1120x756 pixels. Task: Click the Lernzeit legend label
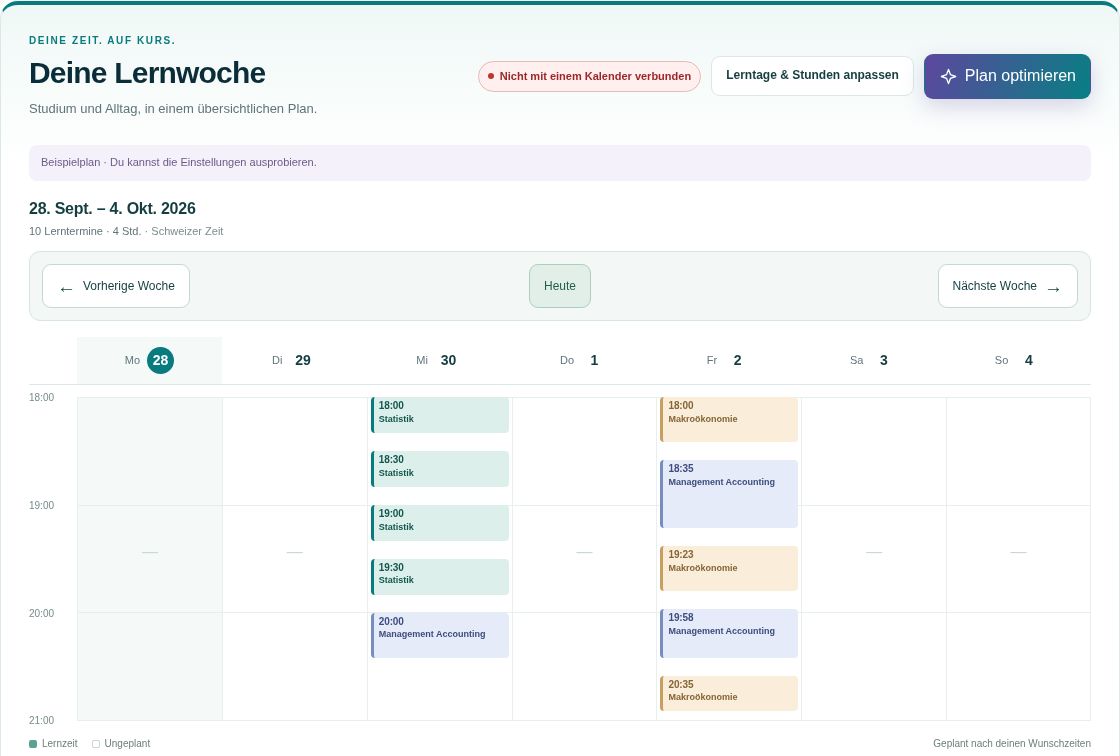tap(59, 744)
